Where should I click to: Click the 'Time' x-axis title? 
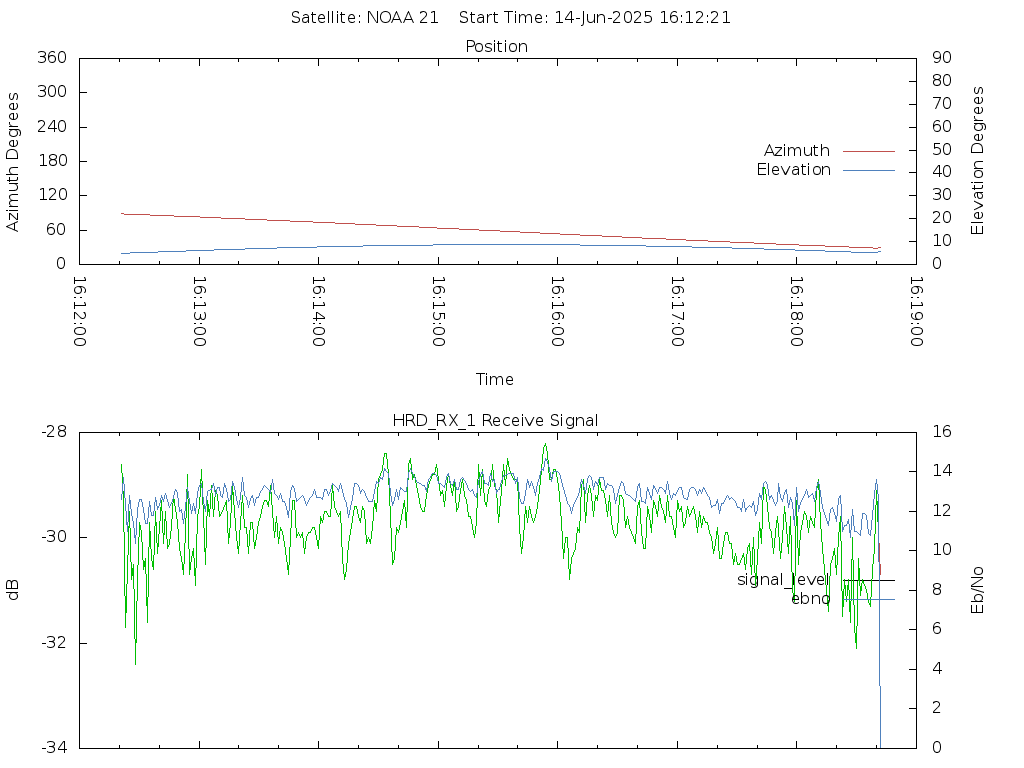click(494, 379)
